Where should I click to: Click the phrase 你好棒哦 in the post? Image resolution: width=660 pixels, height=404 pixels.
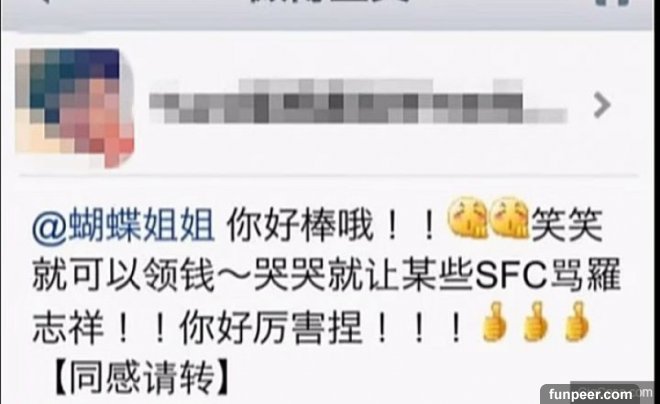pyautogui.click(x=301, y=226)
